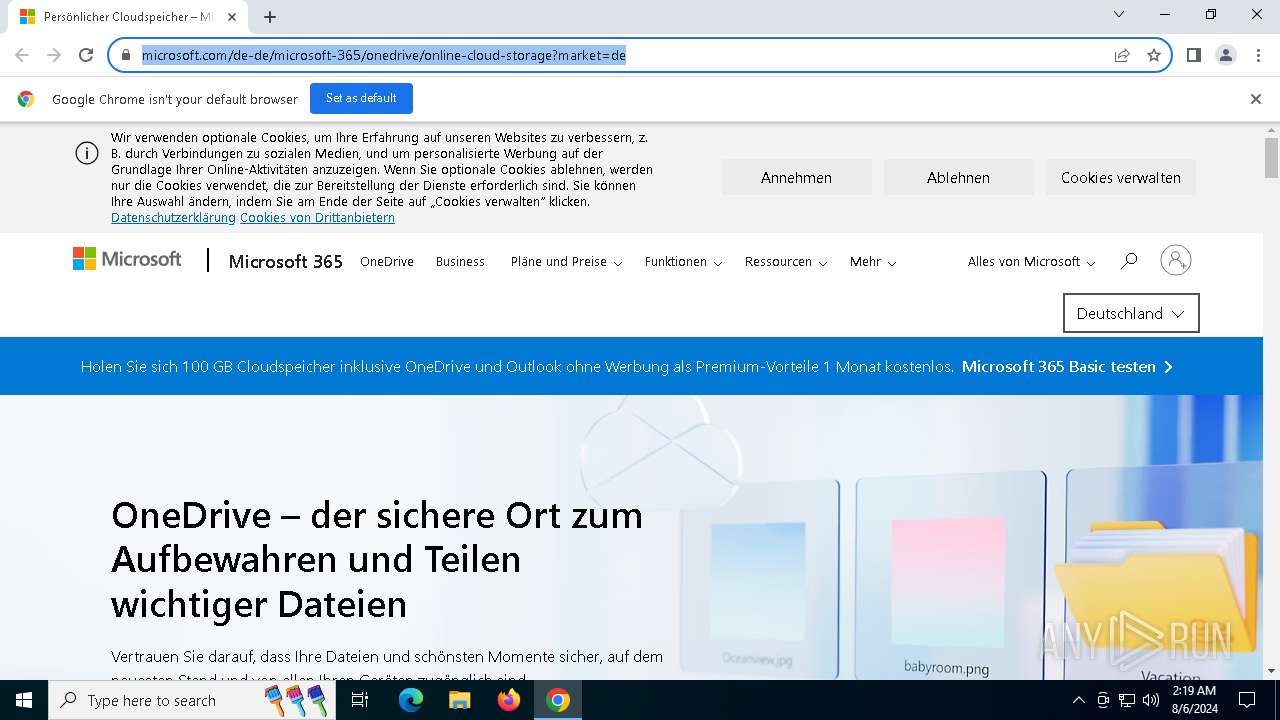Click the page vertical scrollbar thumb
The height and width of the screenshot is (720, 1280).
pyautogui.click(x=1271, y=158)
